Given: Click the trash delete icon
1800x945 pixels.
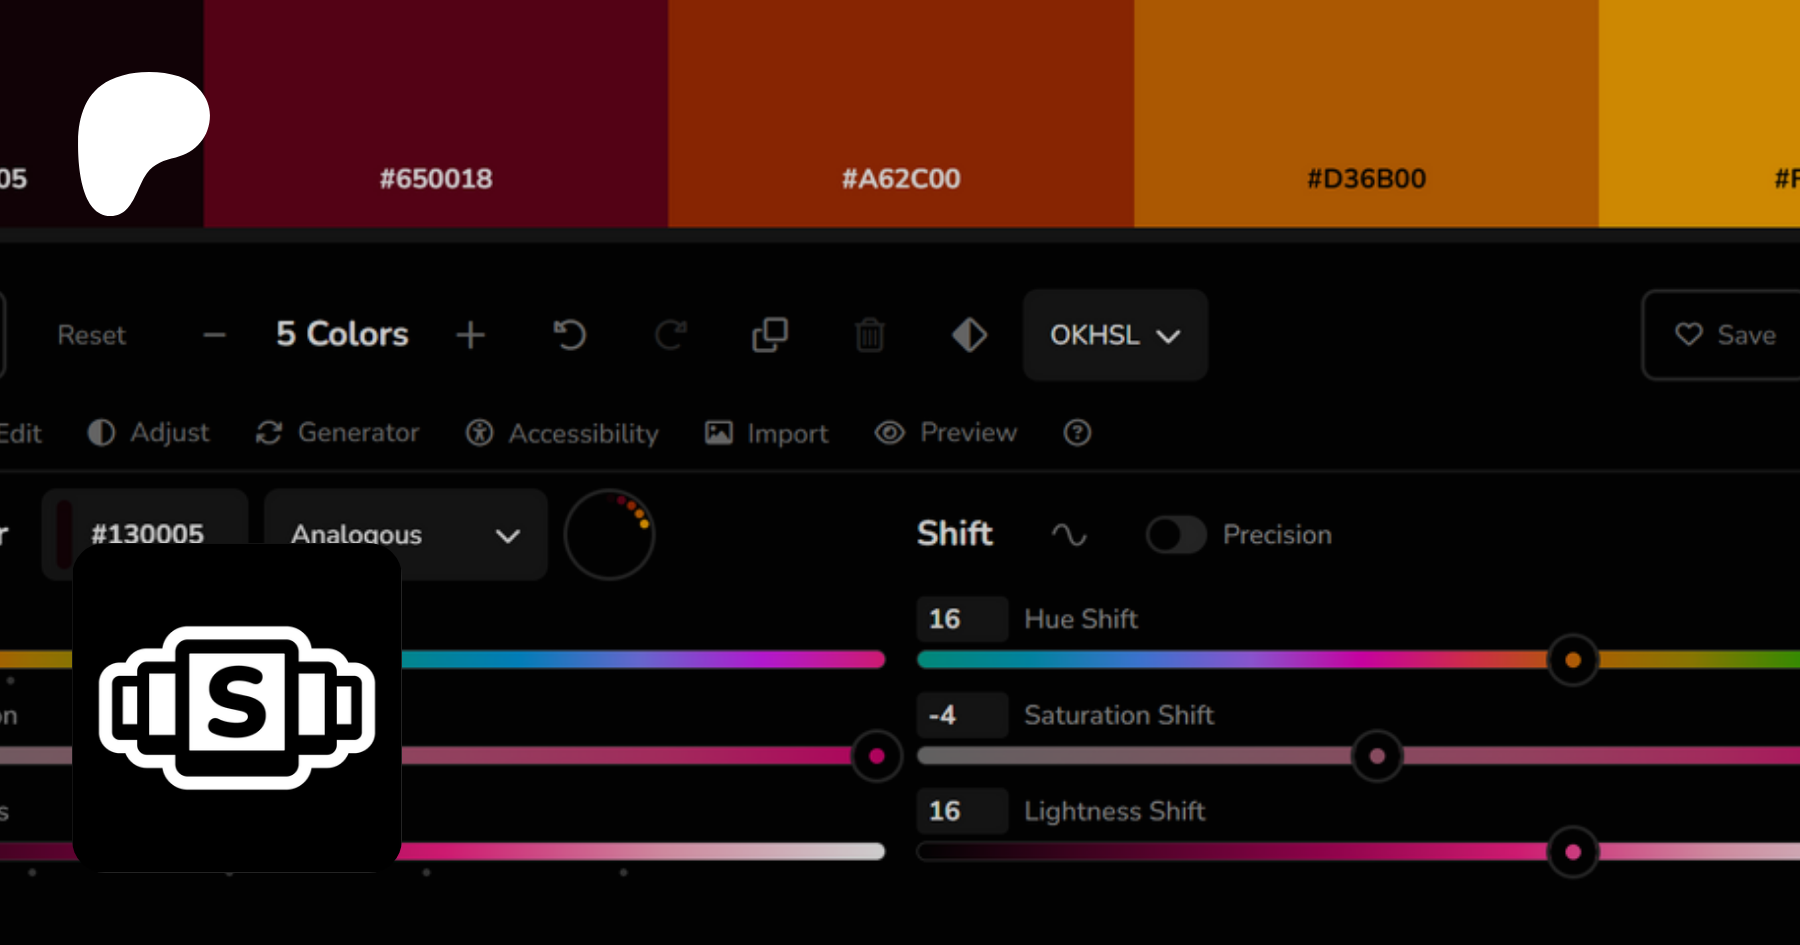Looking at the screenshot, I should coord(870,335).
